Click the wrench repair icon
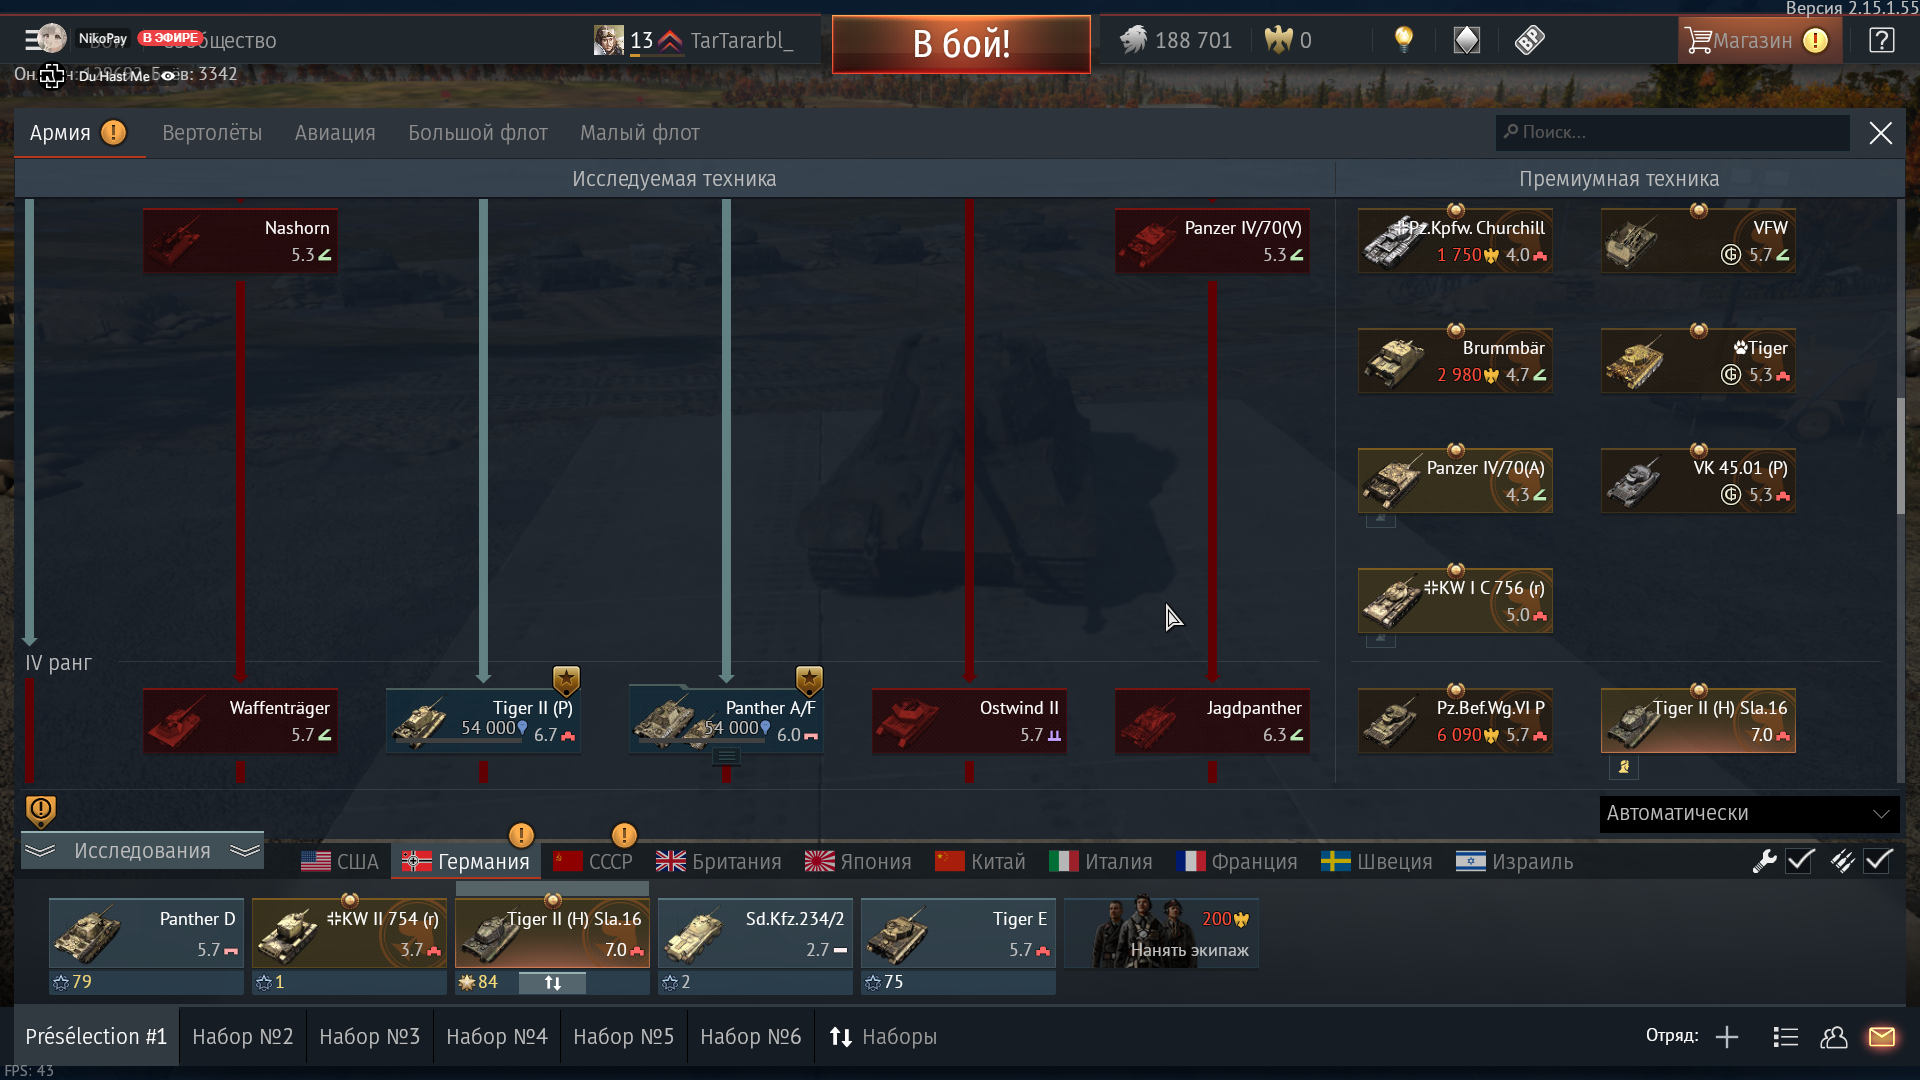 coord(1765,861)
